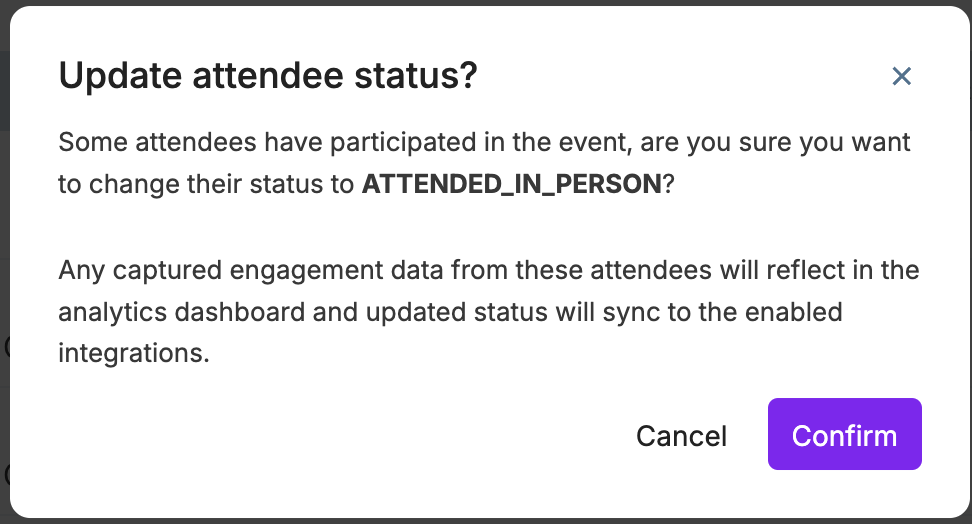Image resolution: width=972 pixels, height=524 pixels.
Task: Click the words "to change their status to"
Action: (206, 185)
